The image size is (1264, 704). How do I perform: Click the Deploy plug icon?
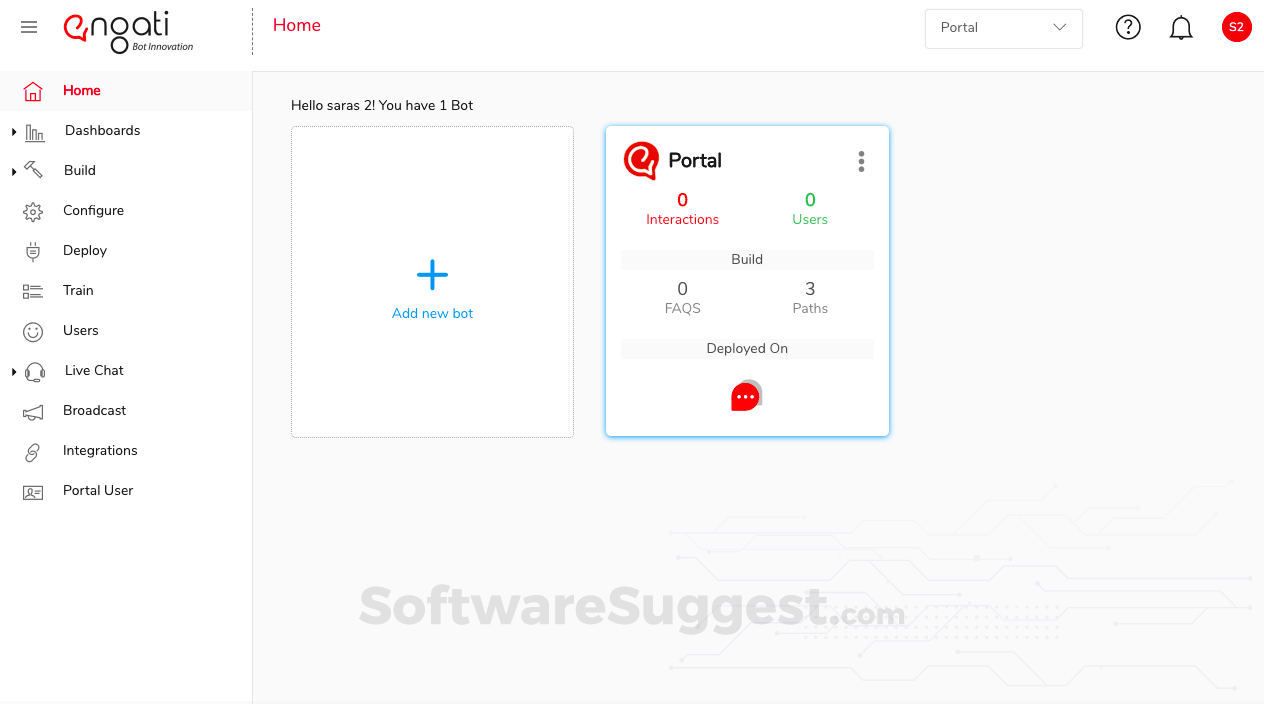point(31,250)
